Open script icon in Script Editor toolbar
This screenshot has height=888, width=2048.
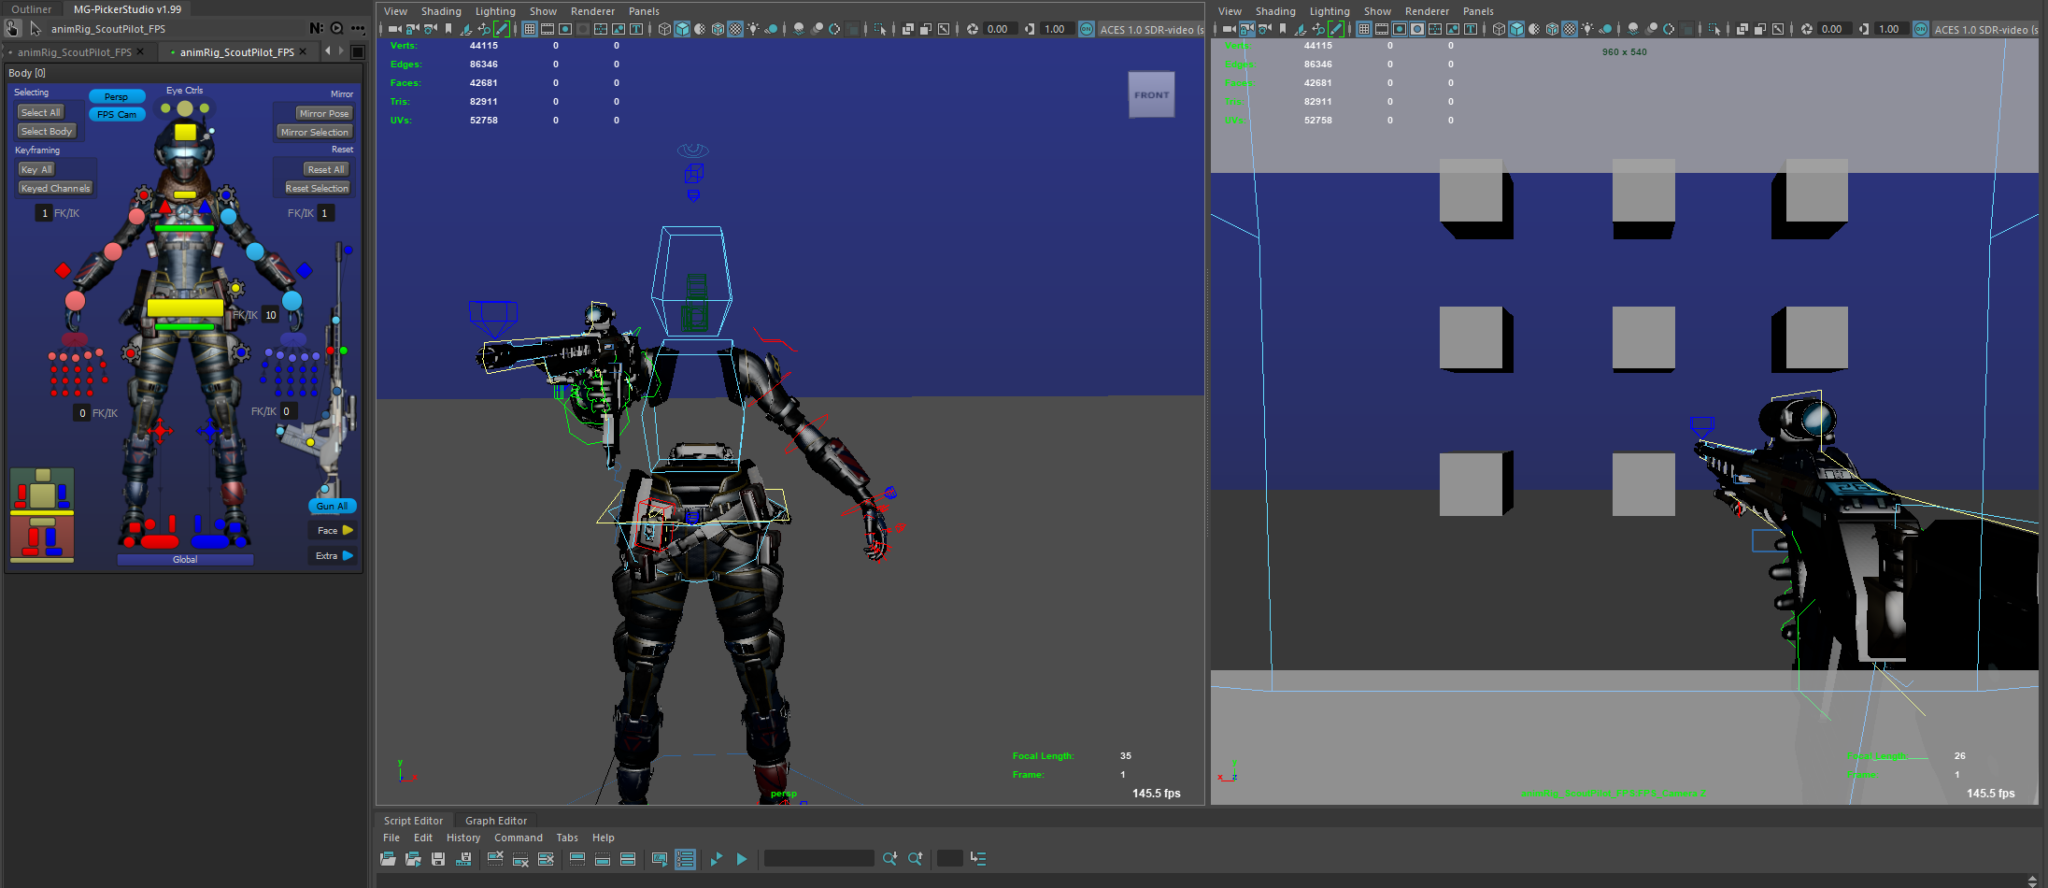(x=388, y=859)
